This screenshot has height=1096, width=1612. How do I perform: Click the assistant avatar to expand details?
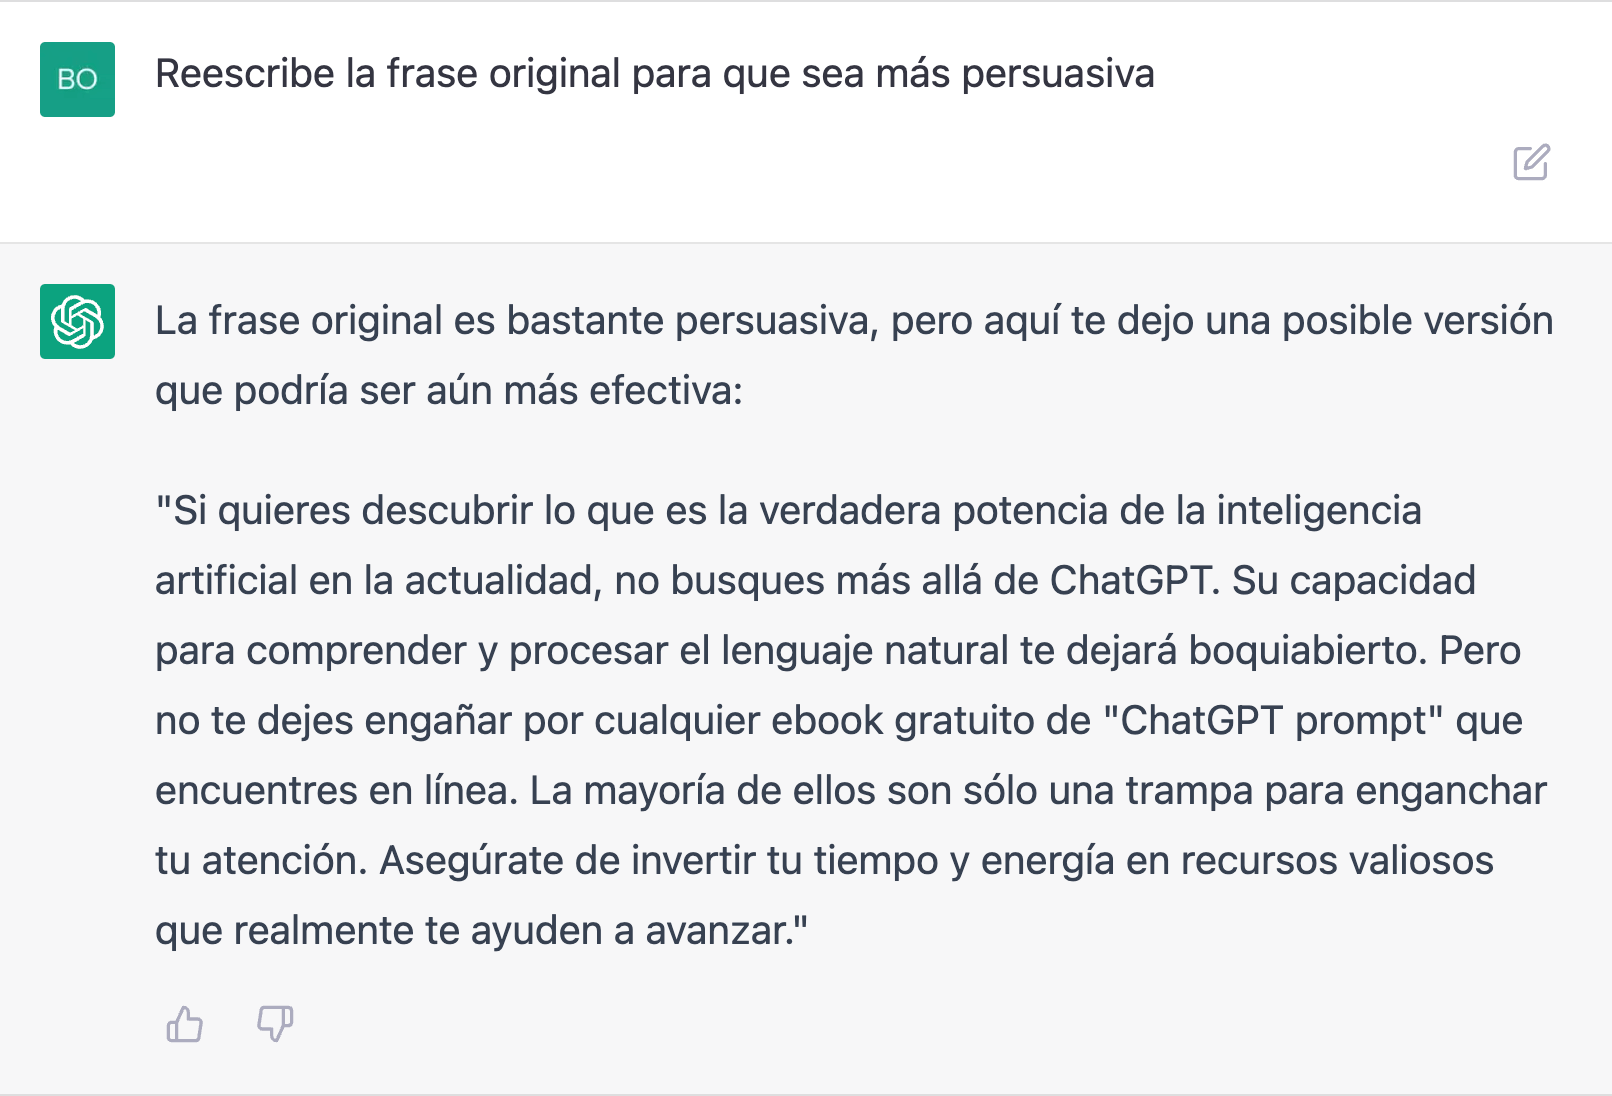tap(77, 322)
